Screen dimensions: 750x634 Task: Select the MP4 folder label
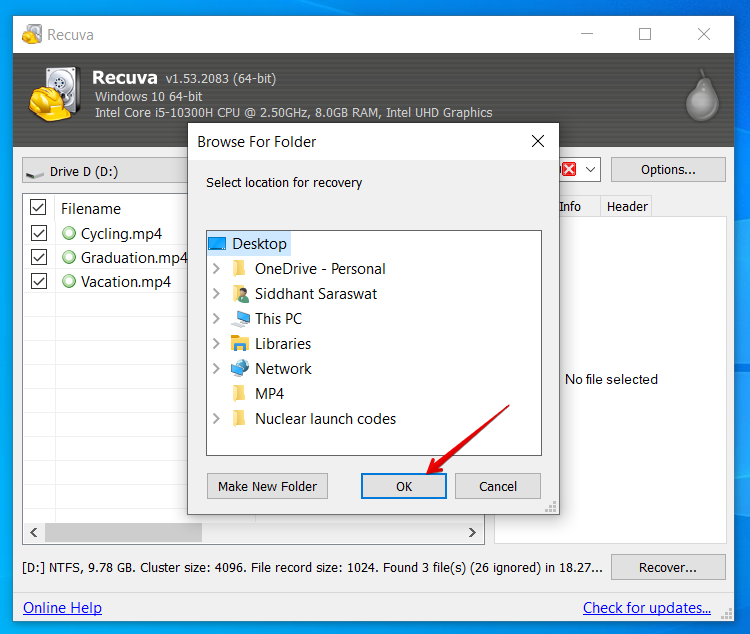tap(269, 393)
